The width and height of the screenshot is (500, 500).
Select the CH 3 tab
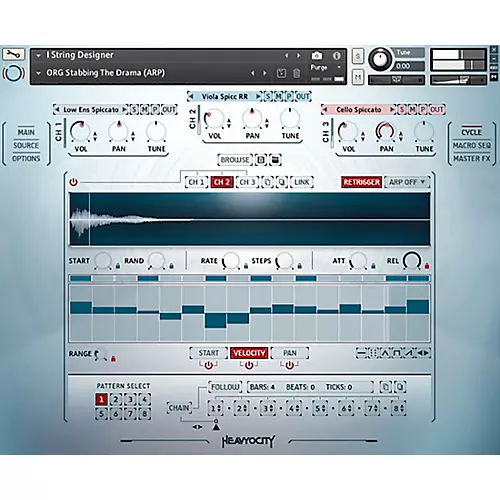coord(247,182)
